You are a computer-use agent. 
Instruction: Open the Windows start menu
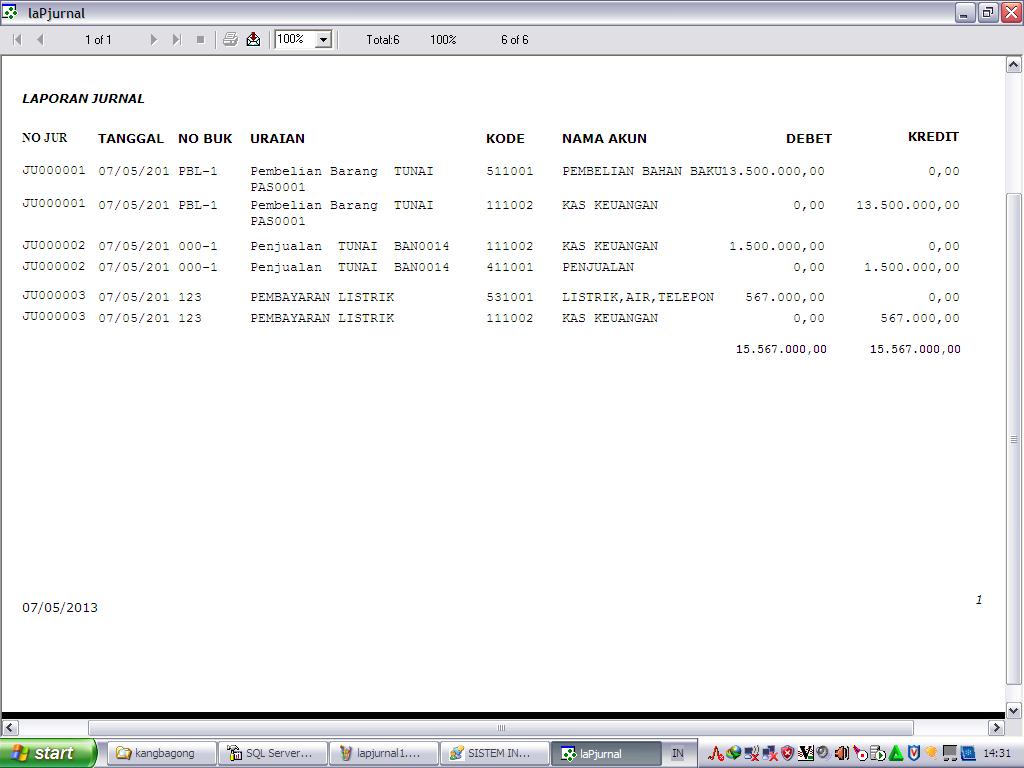48,753
